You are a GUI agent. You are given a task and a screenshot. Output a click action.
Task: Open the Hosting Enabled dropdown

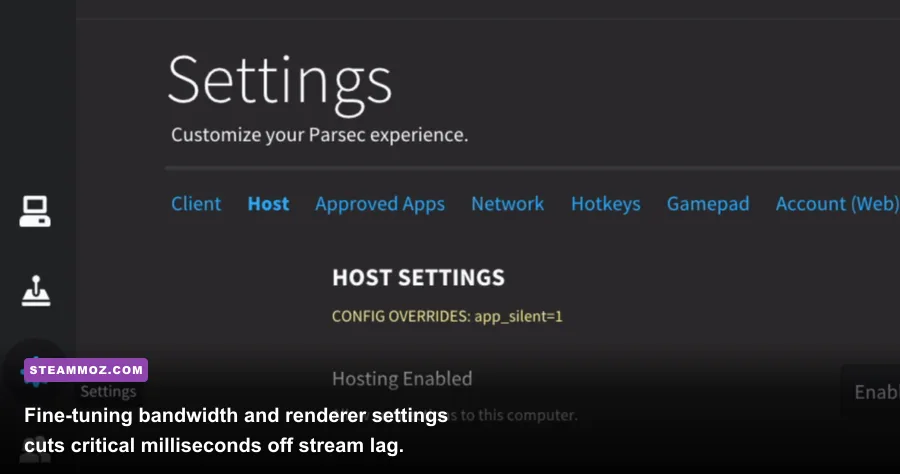pos(871,391)
